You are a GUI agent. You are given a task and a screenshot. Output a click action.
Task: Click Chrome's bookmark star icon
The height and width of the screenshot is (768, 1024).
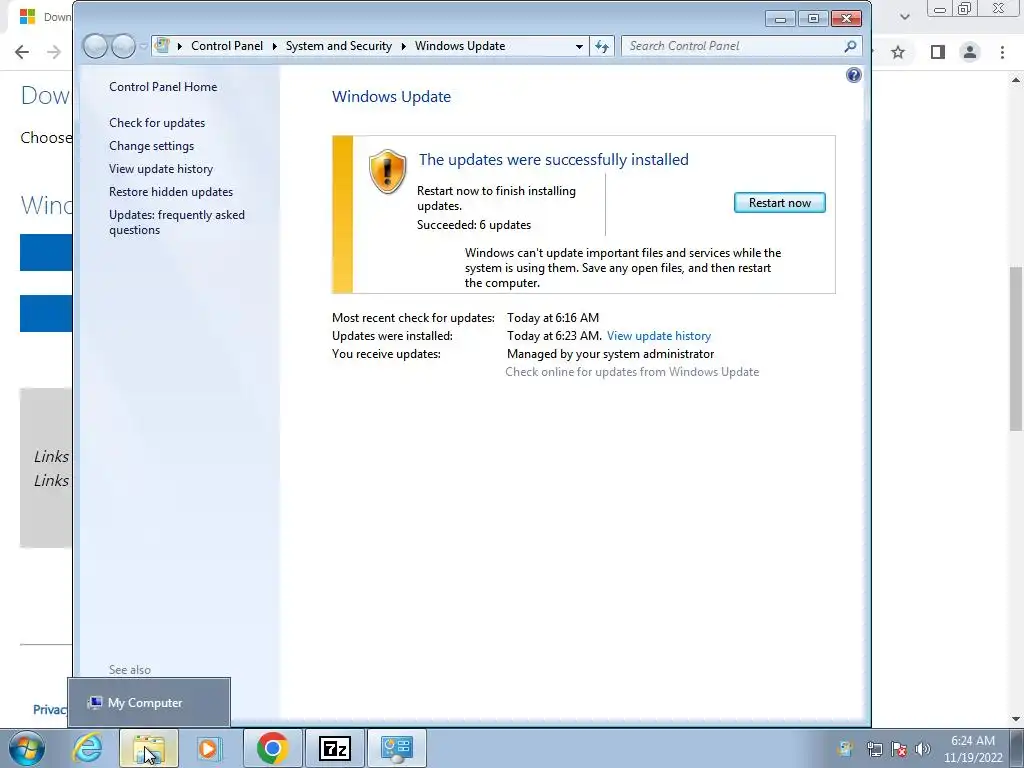pyautogui.click(x=898, y=52)
